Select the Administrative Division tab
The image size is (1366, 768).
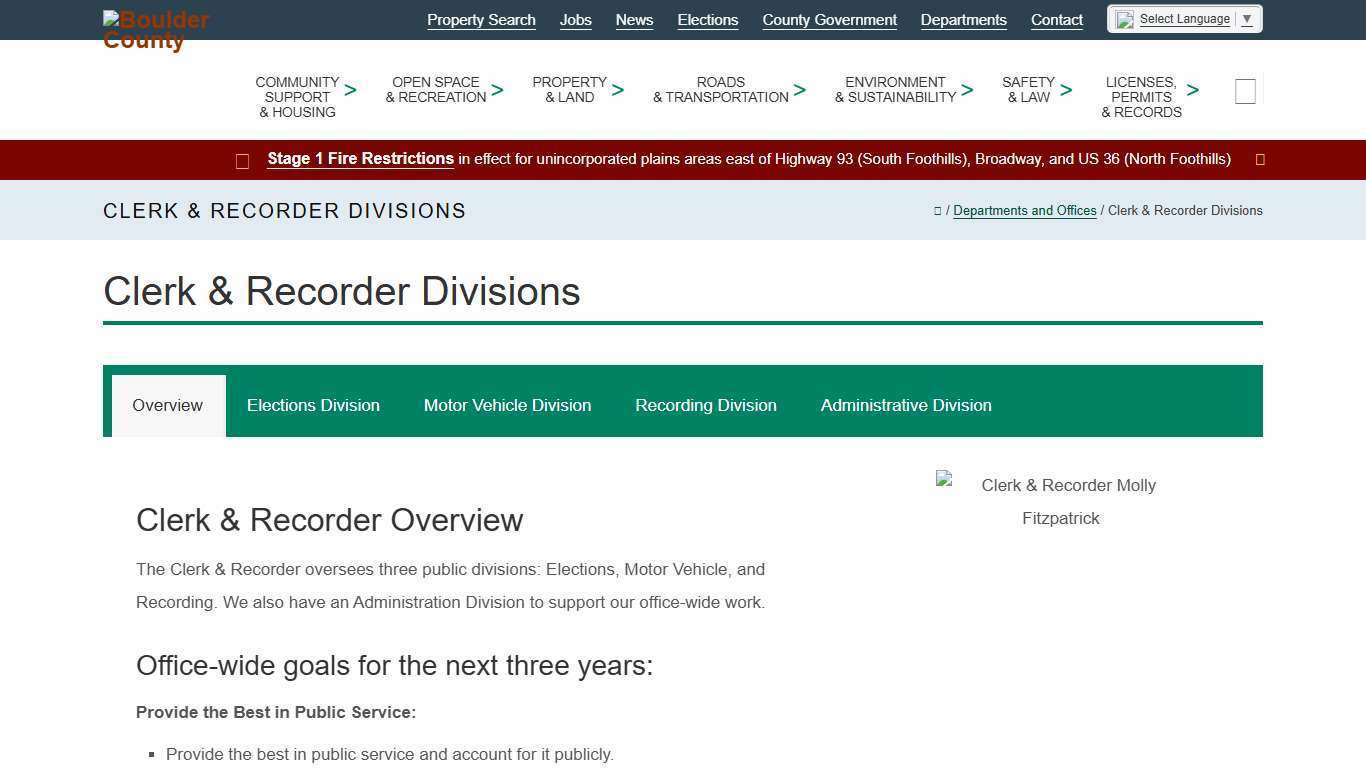tap(906, 405)
